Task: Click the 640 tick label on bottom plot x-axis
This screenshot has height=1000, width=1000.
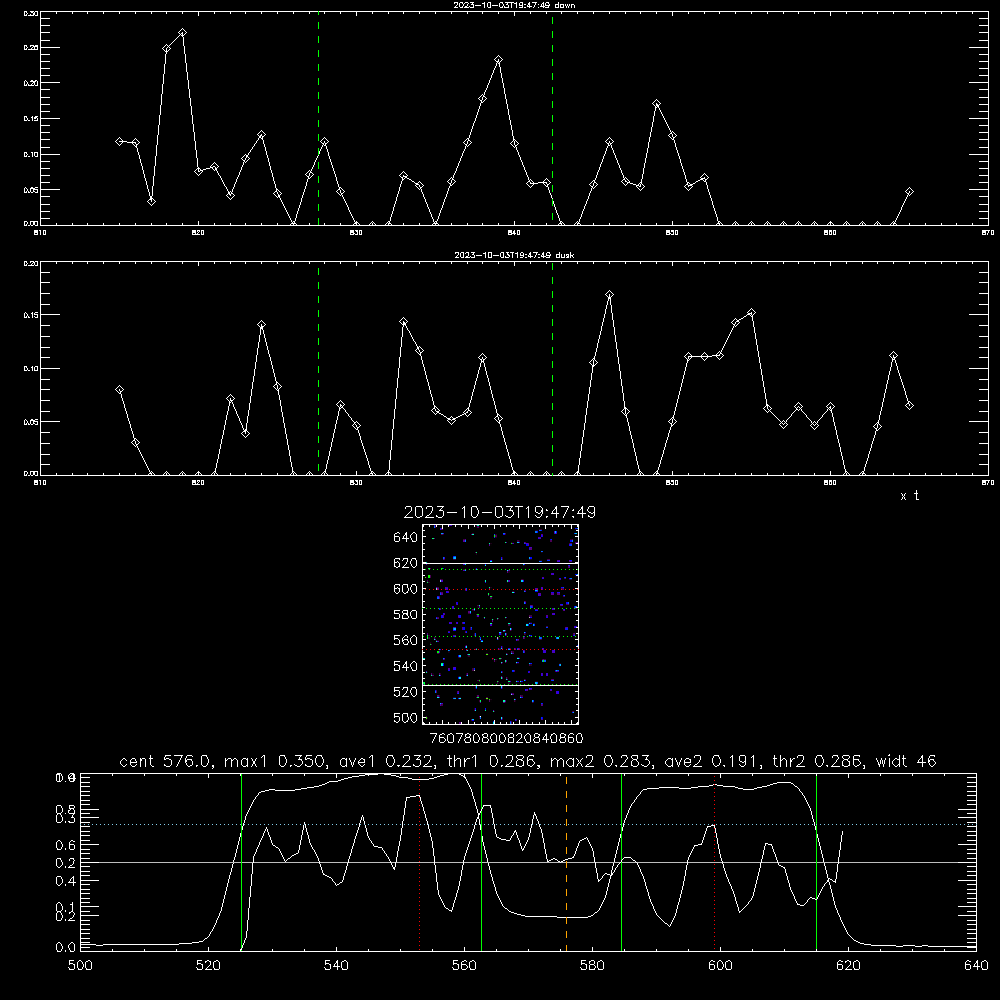Action: (976, 966)
